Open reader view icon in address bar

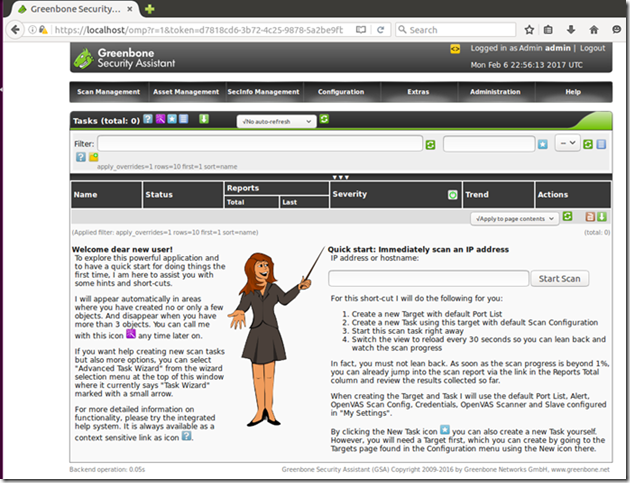coord(361,30)
